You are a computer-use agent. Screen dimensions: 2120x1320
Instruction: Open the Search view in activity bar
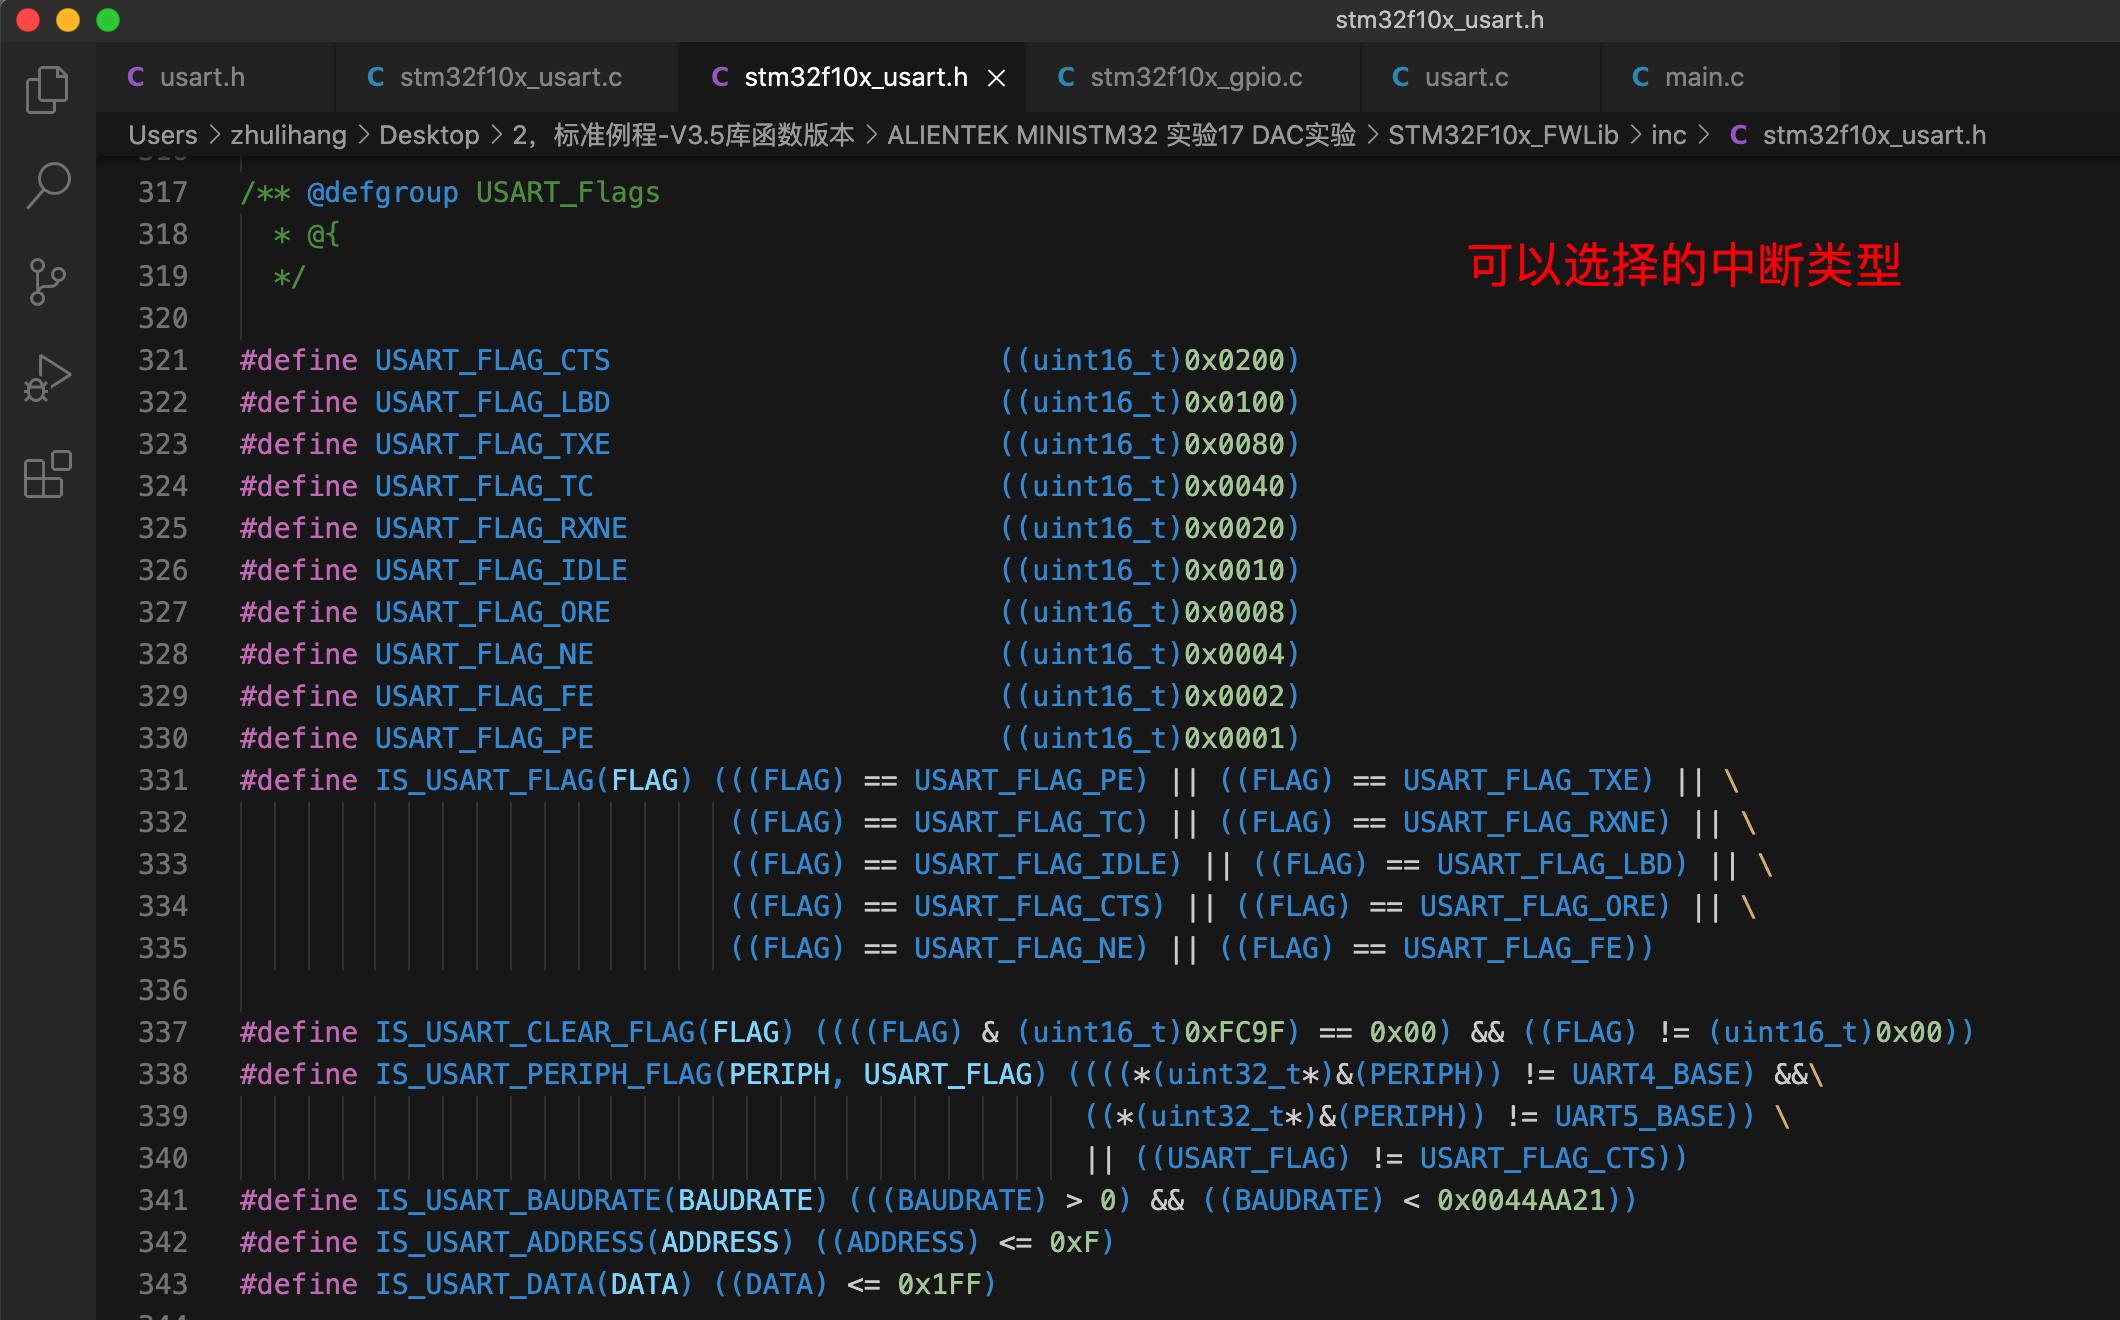click(x=47, y=185)
